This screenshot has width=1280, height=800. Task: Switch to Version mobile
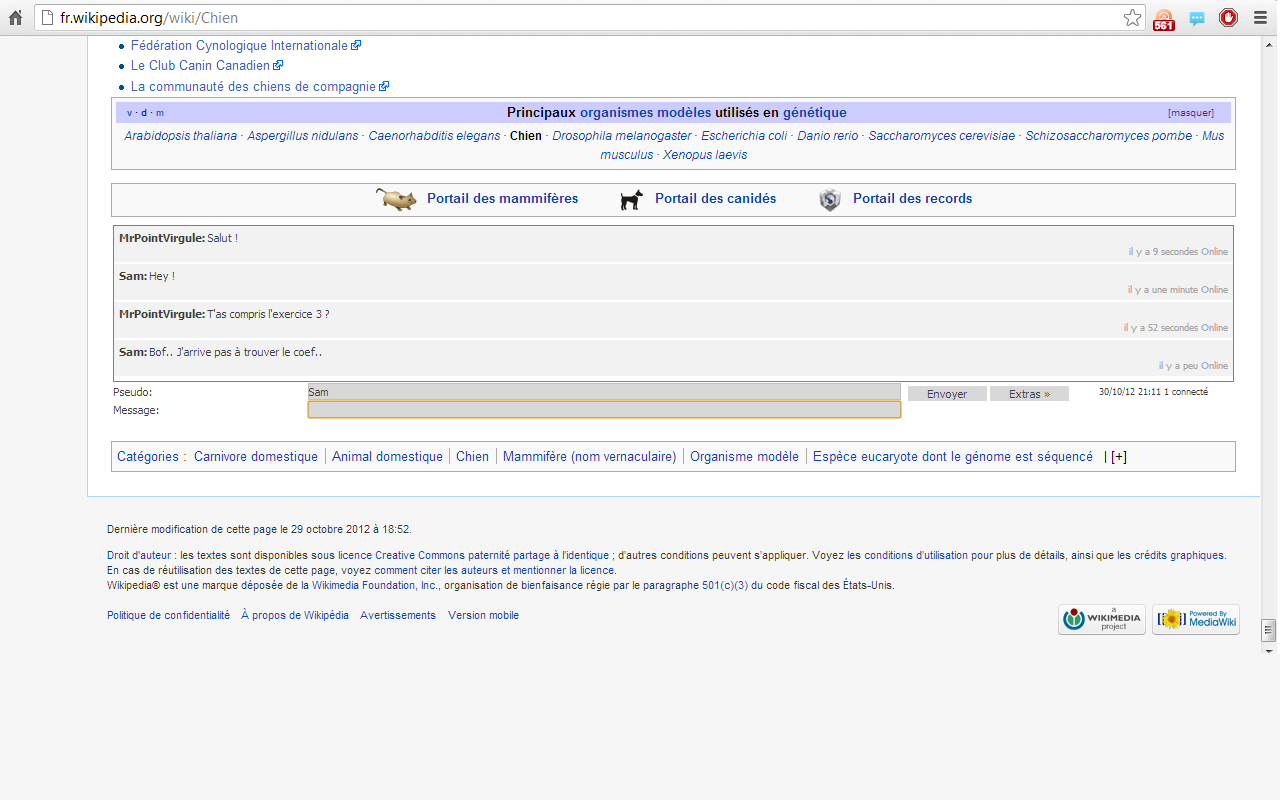pyautogui.click(x=484, y=616)
